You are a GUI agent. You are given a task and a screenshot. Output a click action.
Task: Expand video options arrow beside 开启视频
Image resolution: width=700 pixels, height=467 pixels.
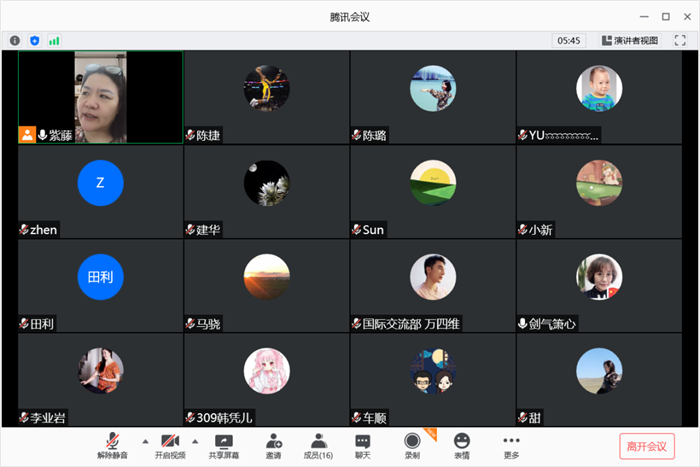196,440
